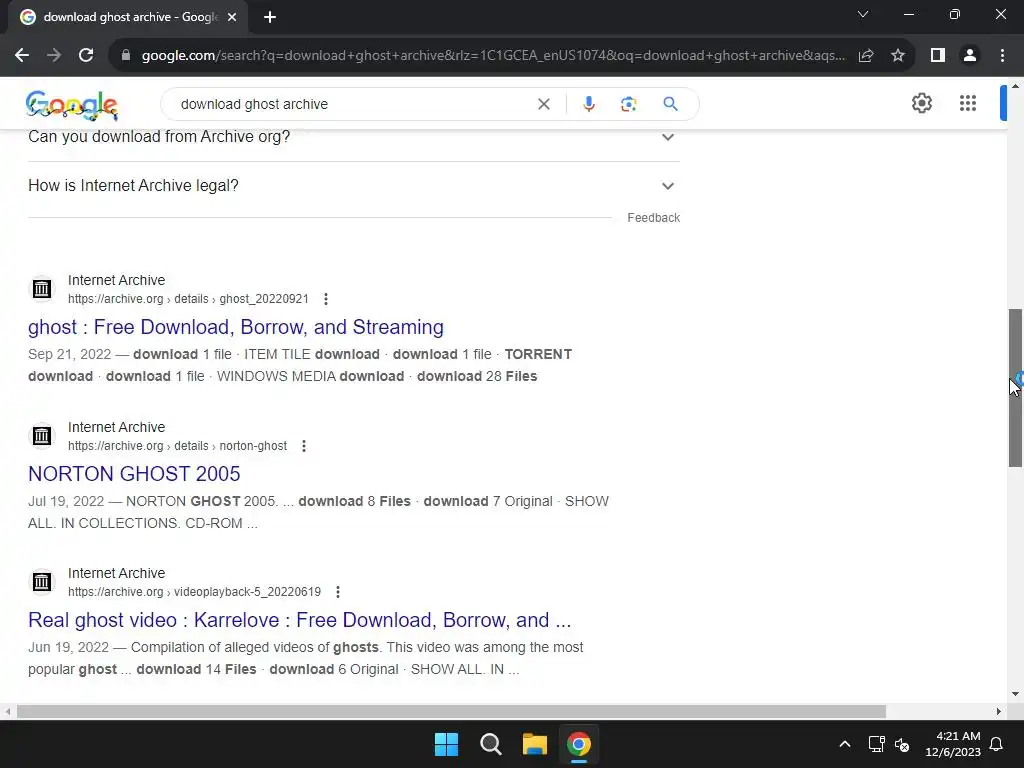1024x768 pixels.
Task: Open network status tray icon
Action: (876, 744)
